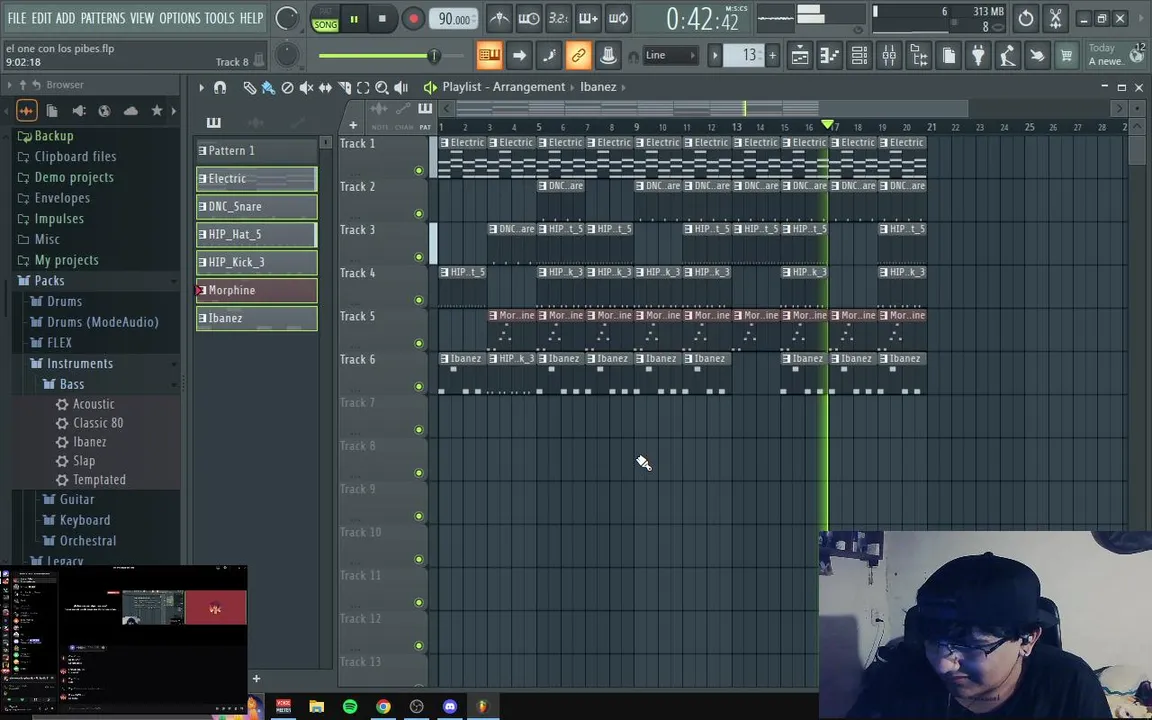Open the browser tree view icon

pos(918,55)
